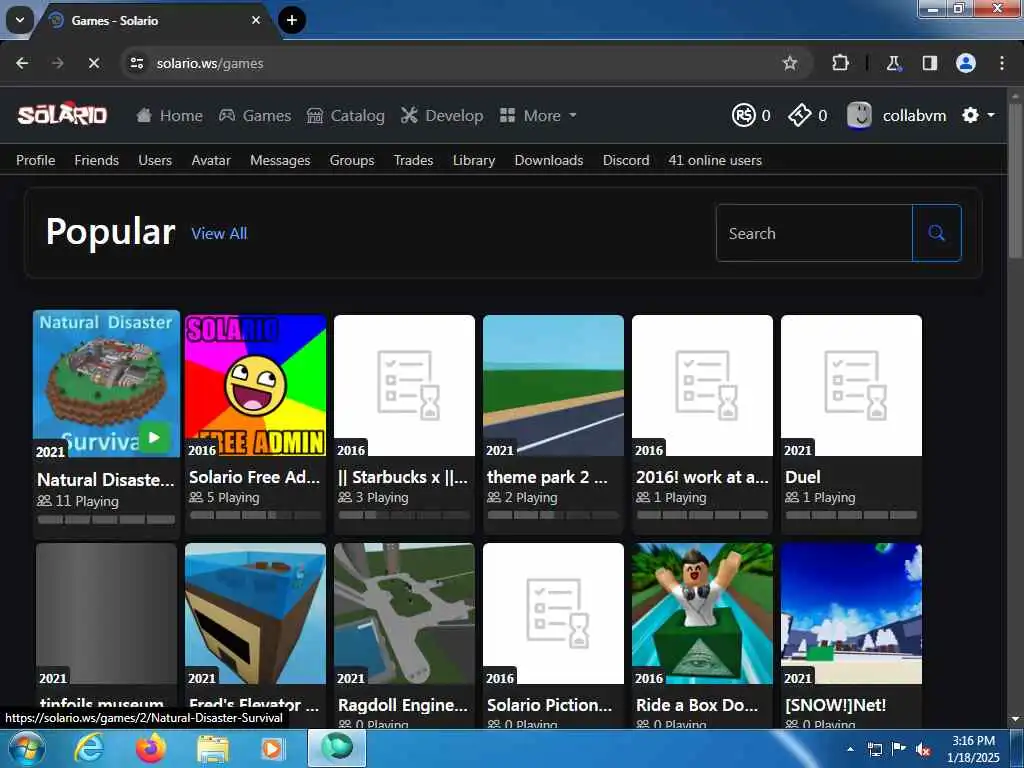Screen dimensions: 1024x768
Task: Open the Solario Free Admin thumbnail
Action: click(x=255, y=385)
